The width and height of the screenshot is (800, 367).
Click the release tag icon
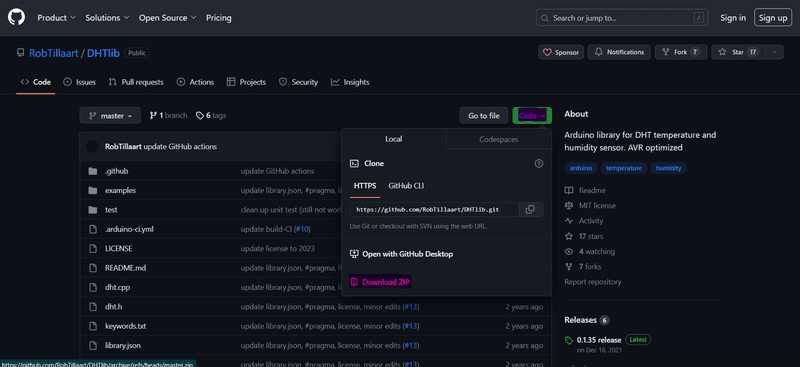pos(569,340)
